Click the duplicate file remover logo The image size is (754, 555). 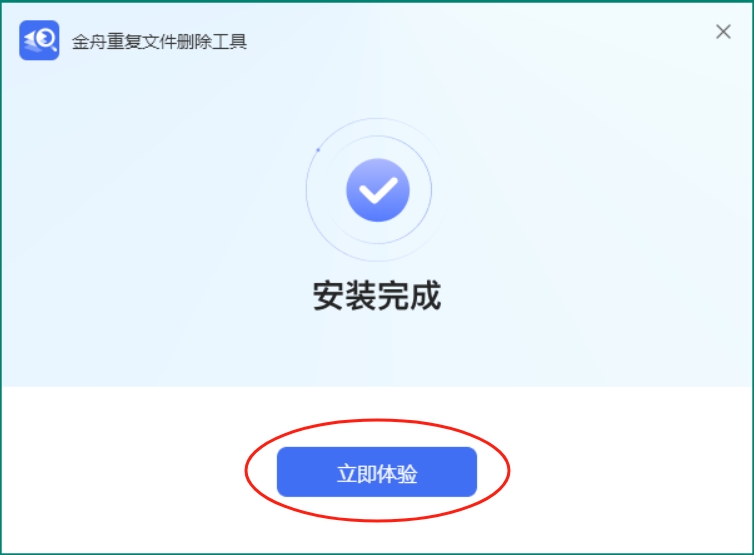(39, 40)
